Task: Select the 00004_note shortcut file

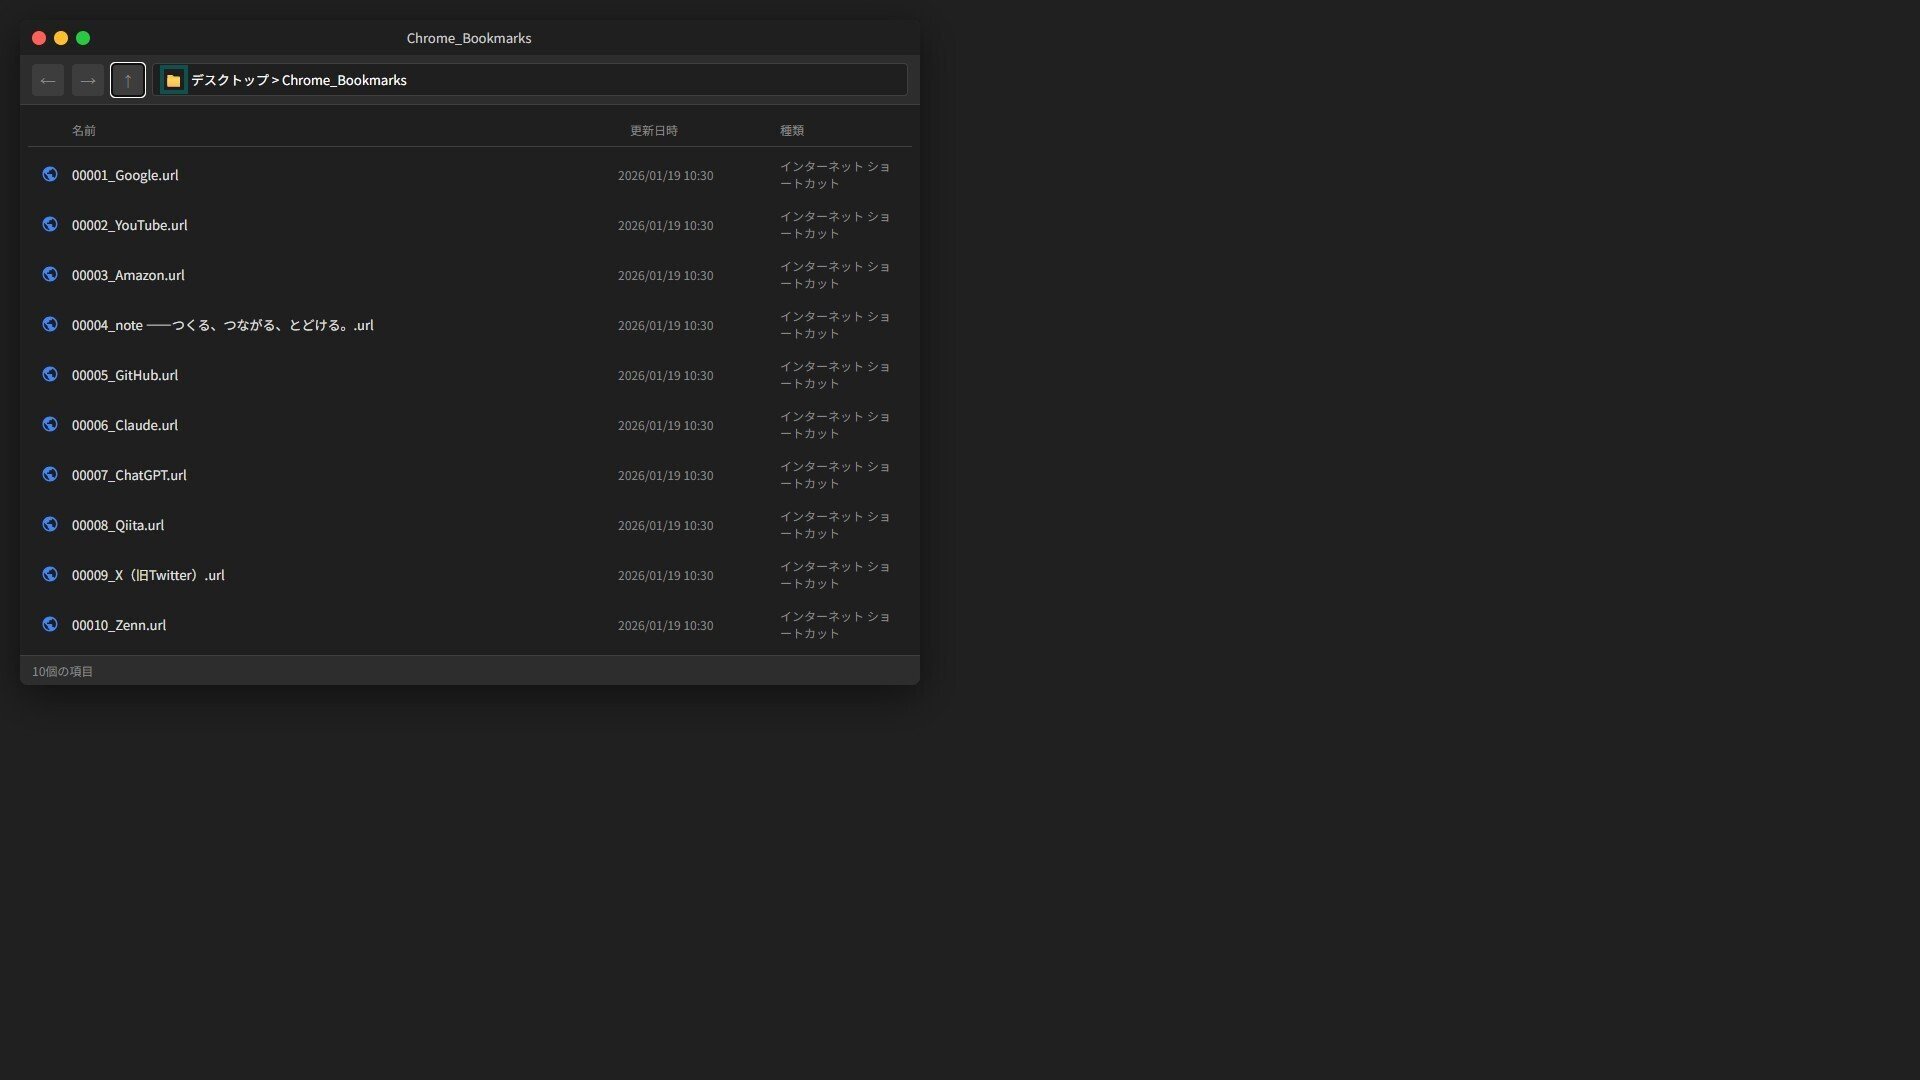Action: pyautogui.click(x=222, y=326)
